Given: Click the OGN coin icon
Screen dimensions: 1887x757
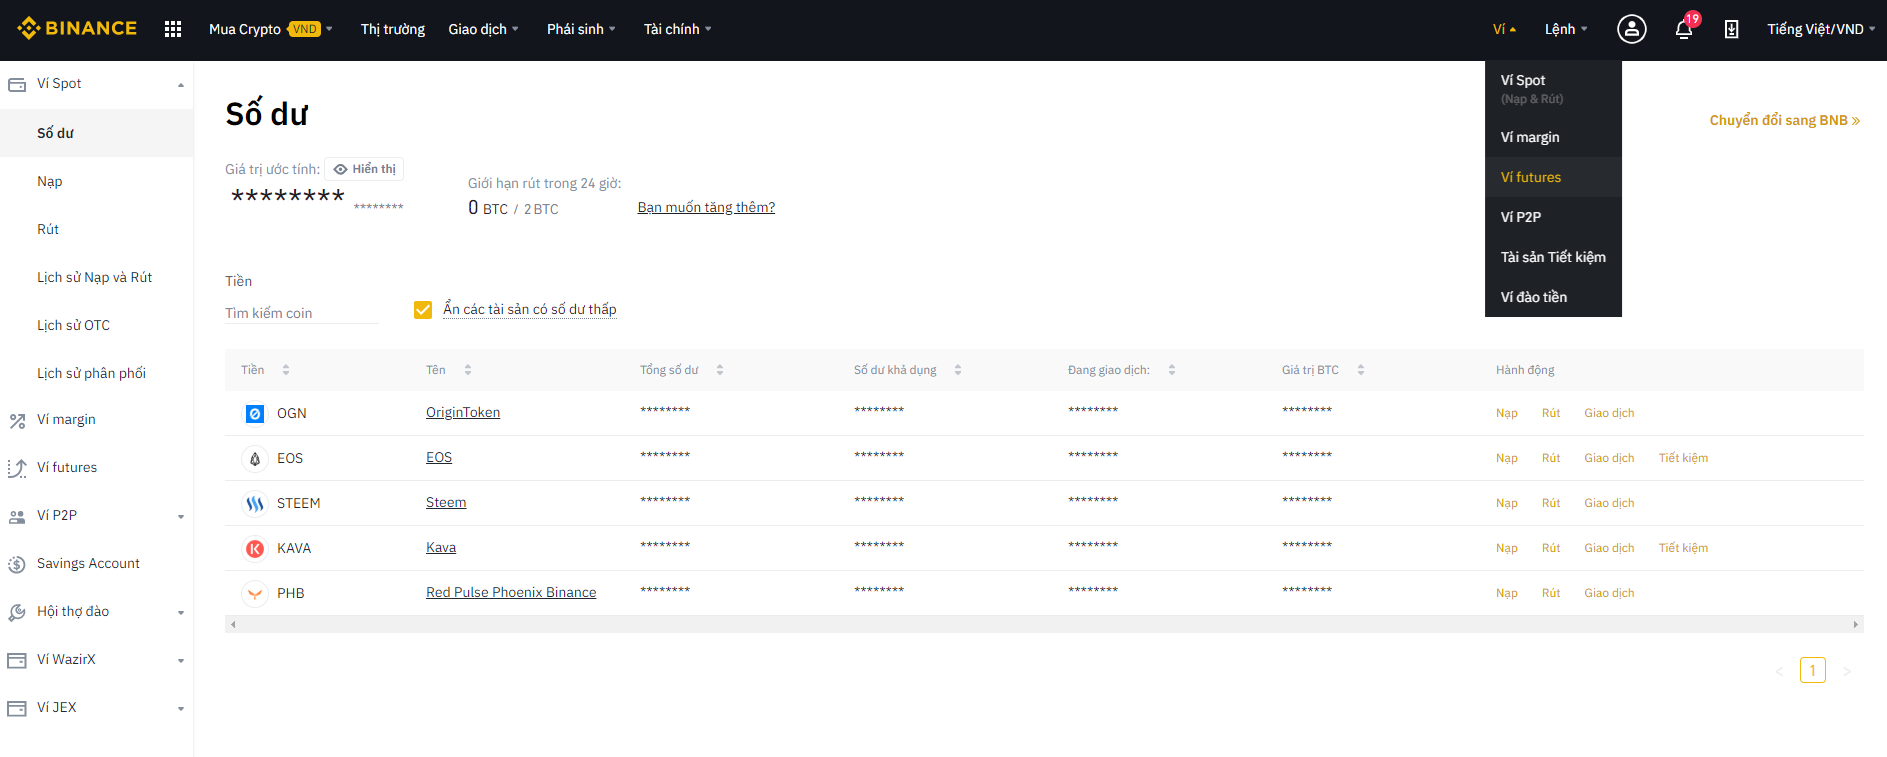Looking at the screenshot, I should tap(255, 413).
